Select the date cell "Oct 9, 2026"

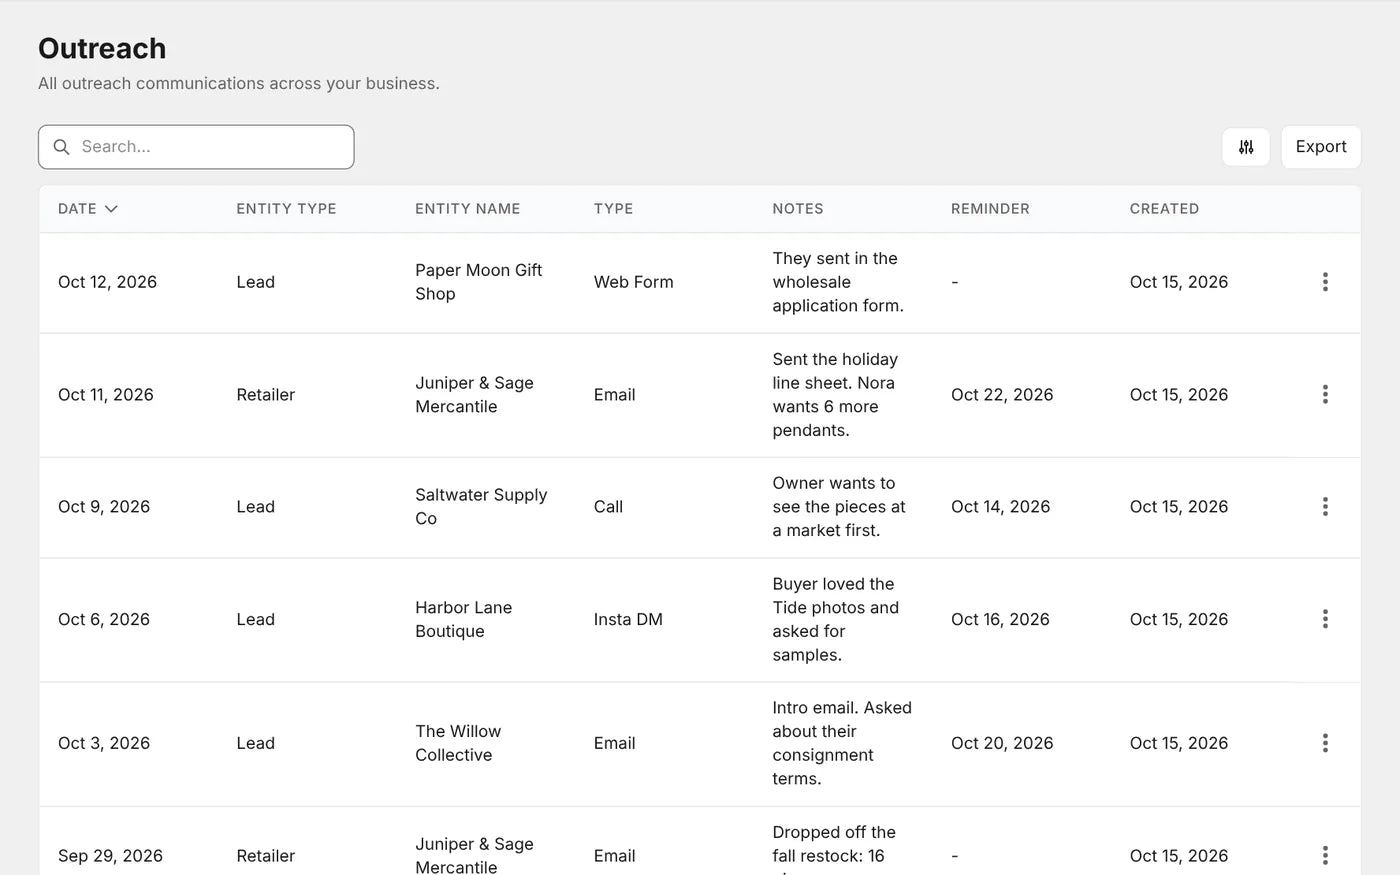(x=104, y=507)
